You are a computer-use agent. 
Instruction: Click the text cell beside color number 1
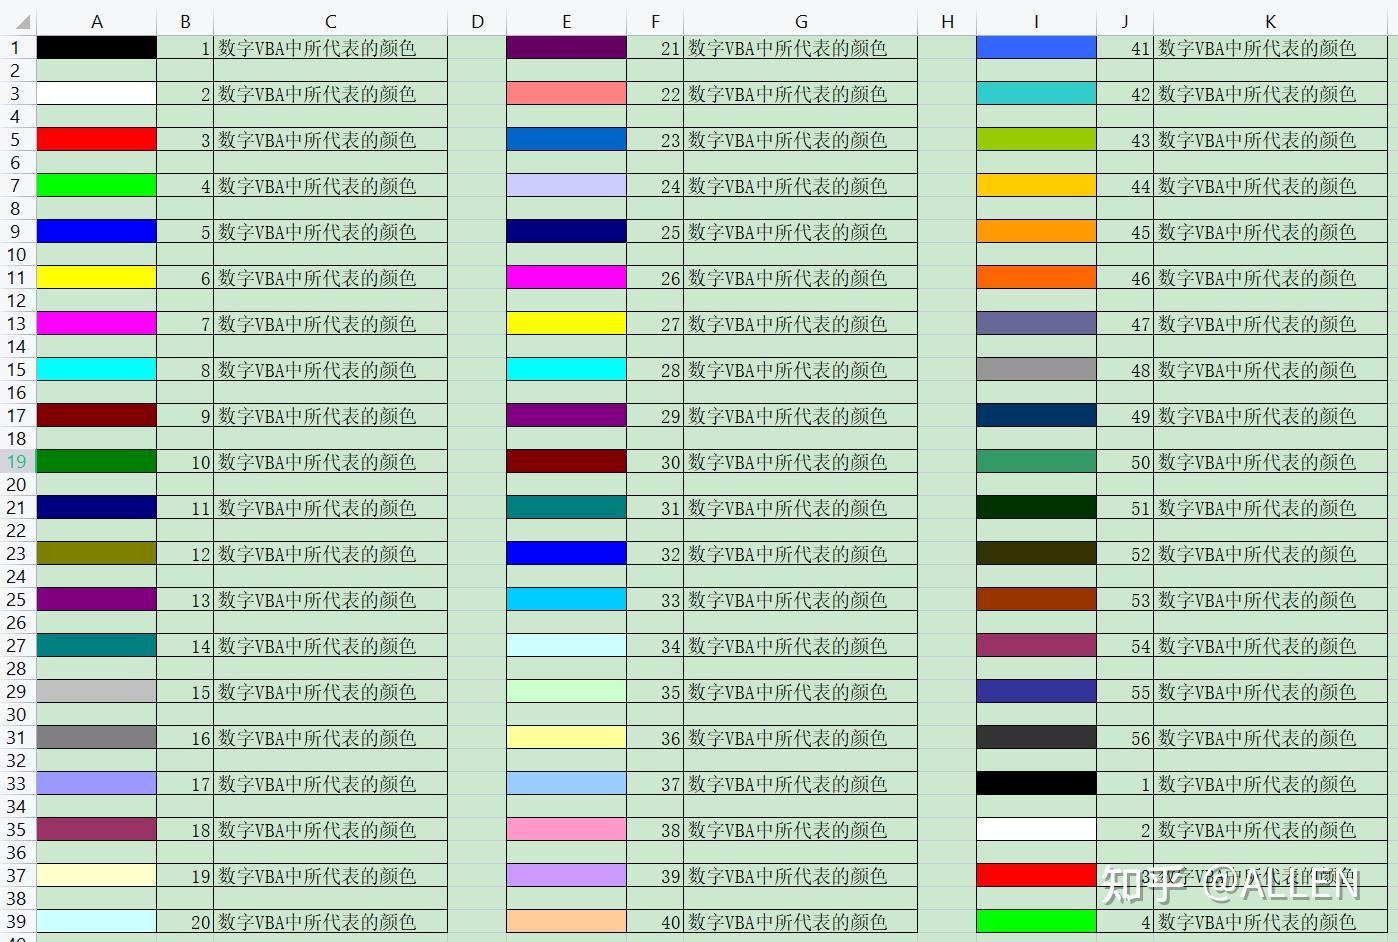330,47
